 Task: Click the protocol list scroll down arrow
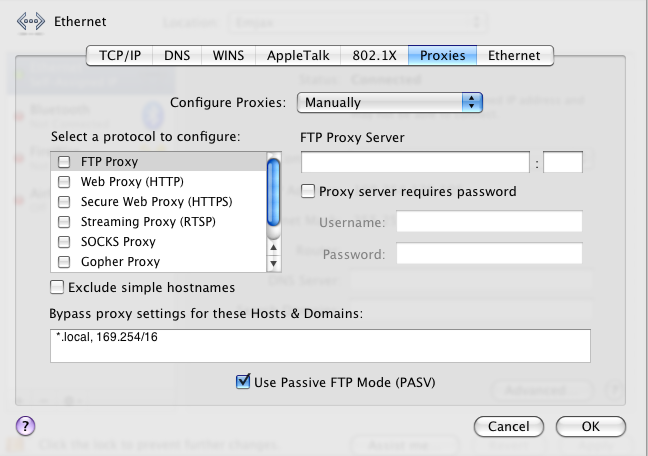(275, 263)
